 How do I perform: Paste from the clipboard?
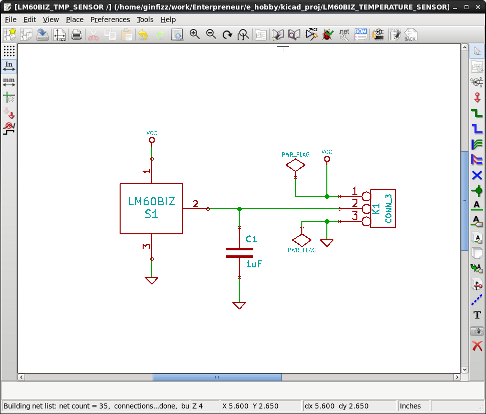[127, 34]
